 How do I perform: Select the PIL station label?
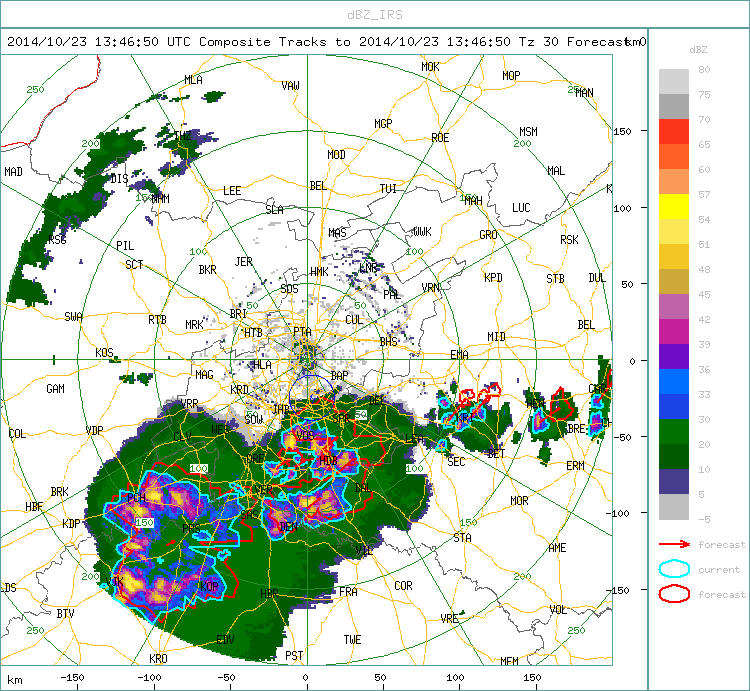coord(125,246)
